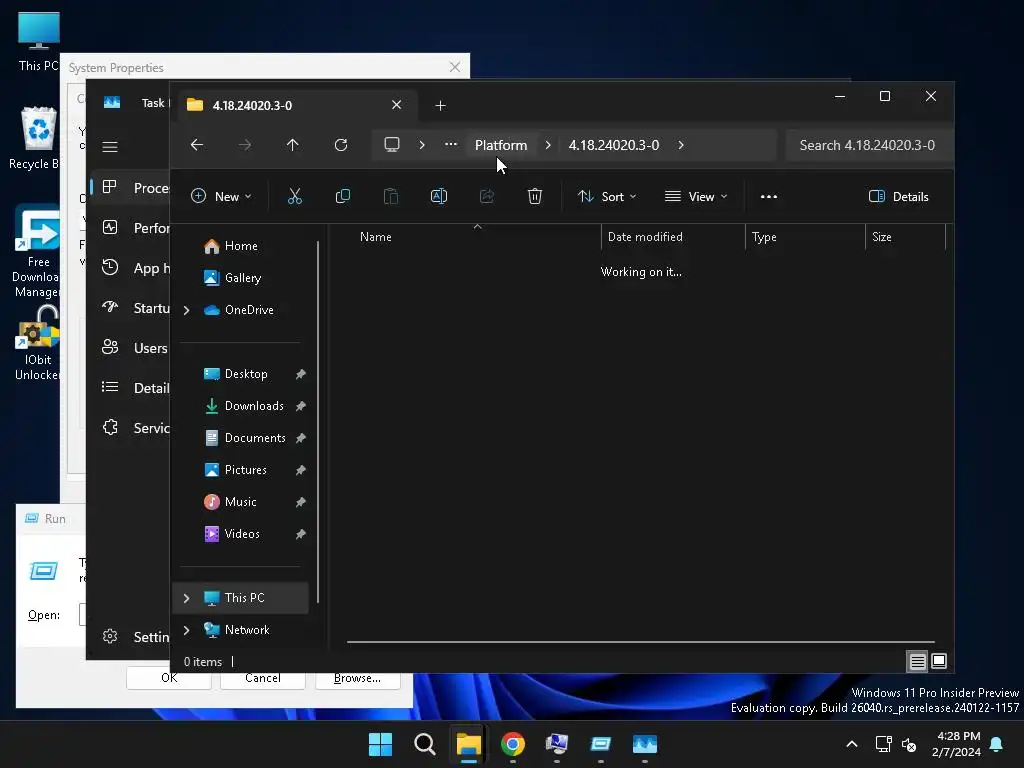Open Task Manager hamburger menu

110,147
